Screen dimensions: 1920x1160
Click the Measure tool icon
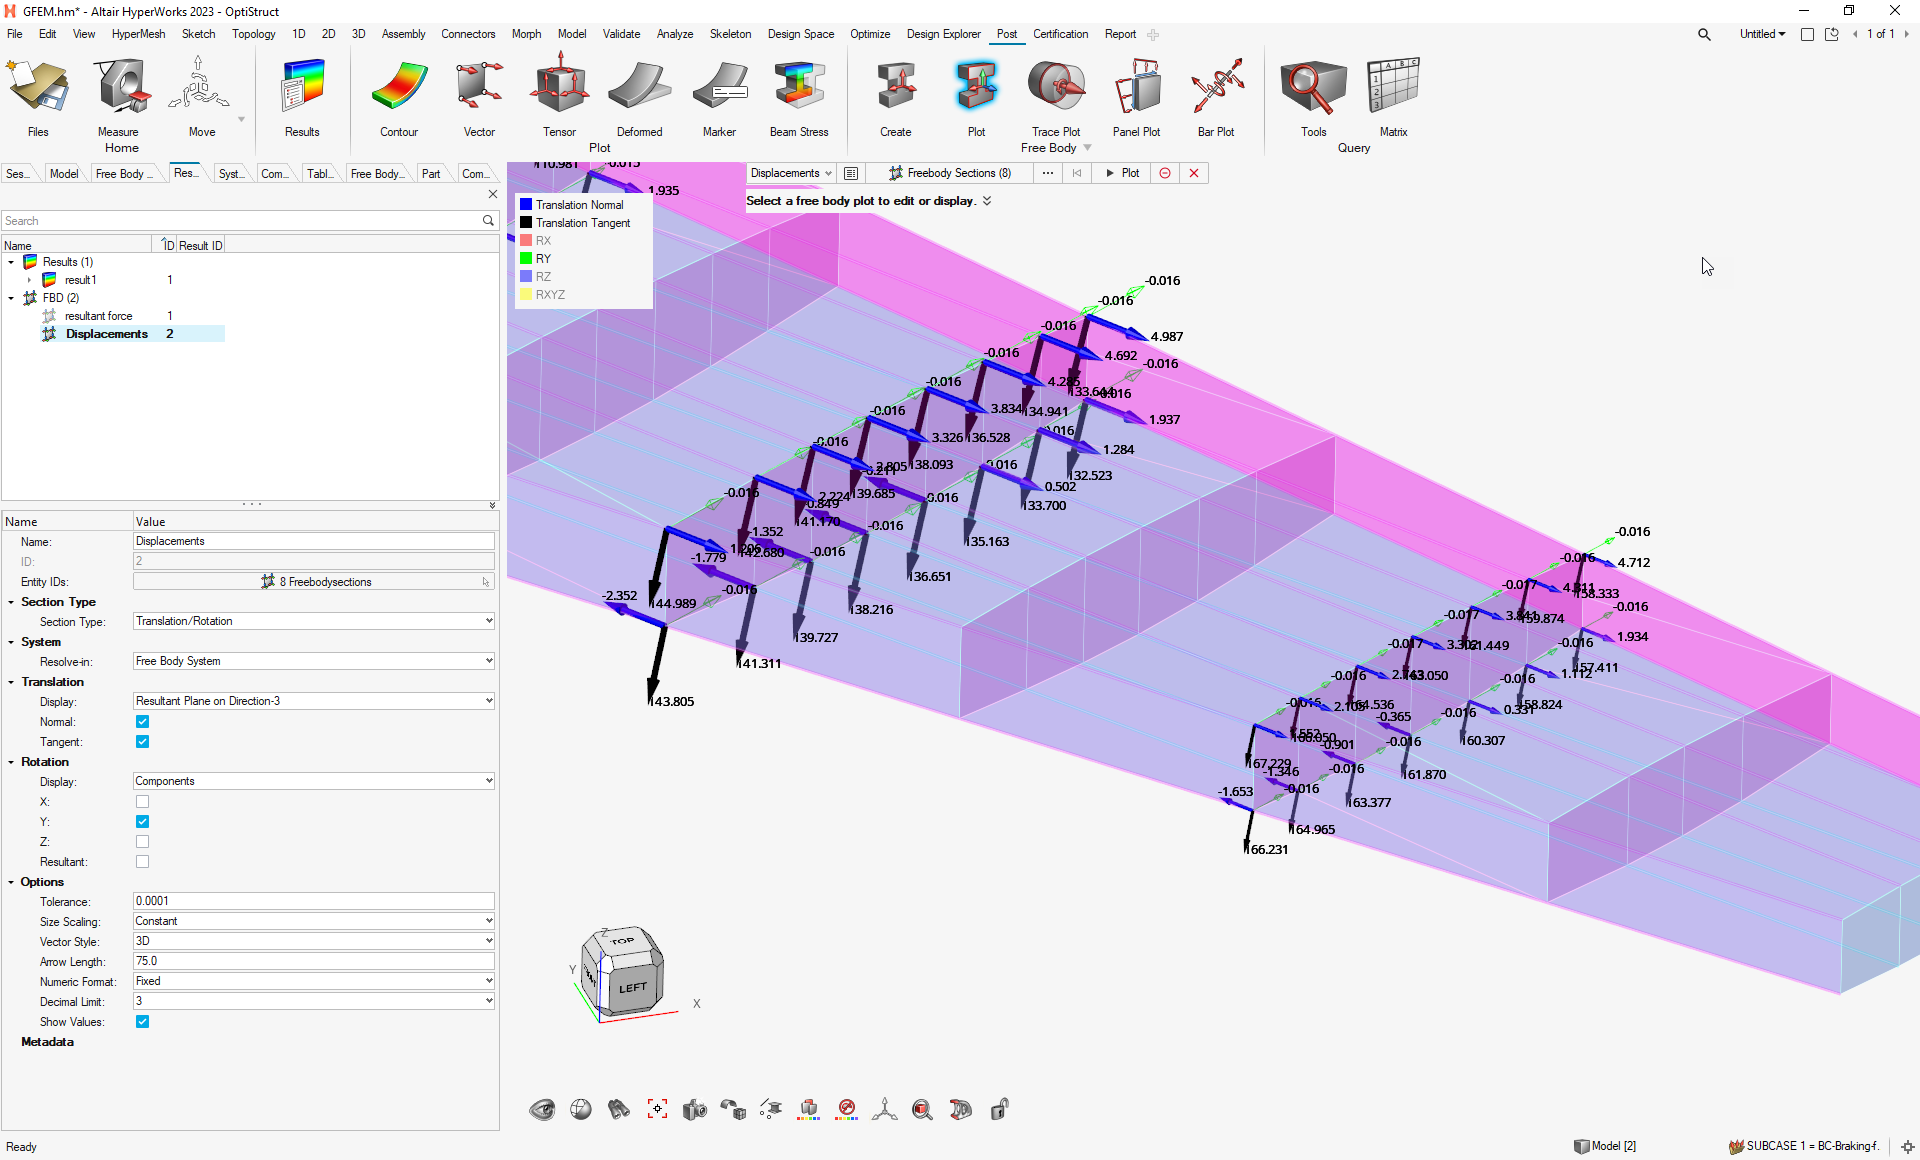pyautogui.click(x=118, y=97)
